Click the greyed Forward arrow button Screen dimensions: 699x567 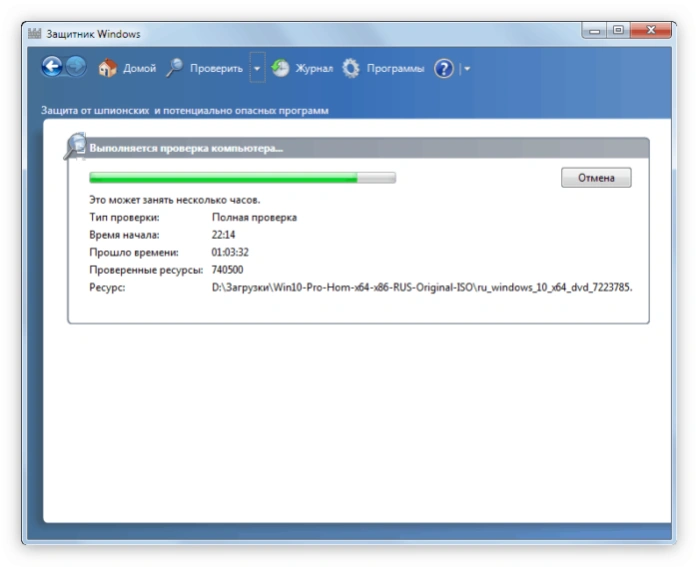click(76, 67)
